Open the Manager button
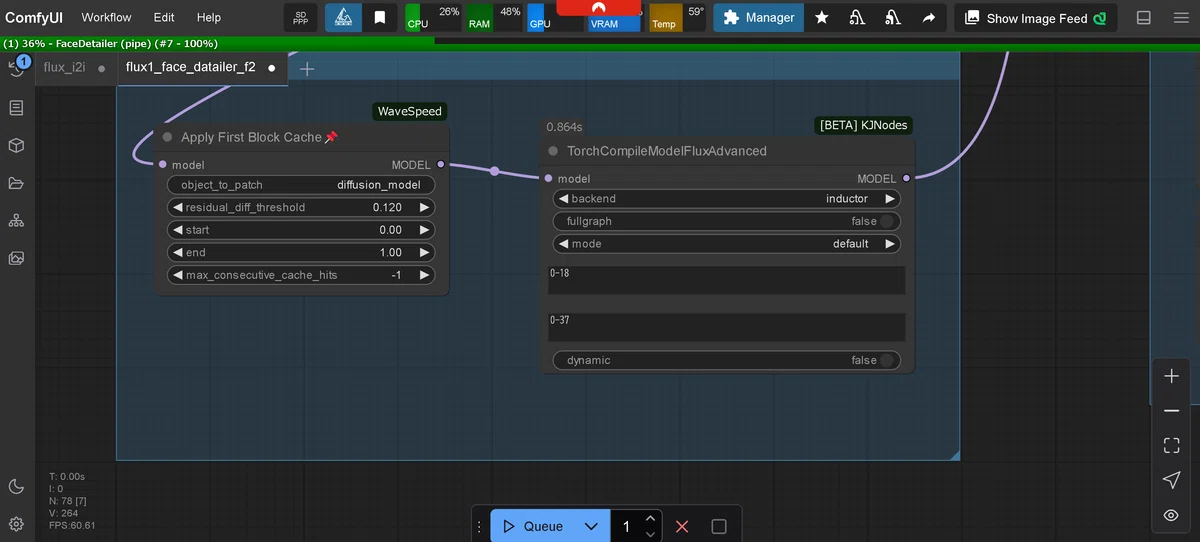The width and height of the screenshot is (1200, 542). (x=759, y=17)
